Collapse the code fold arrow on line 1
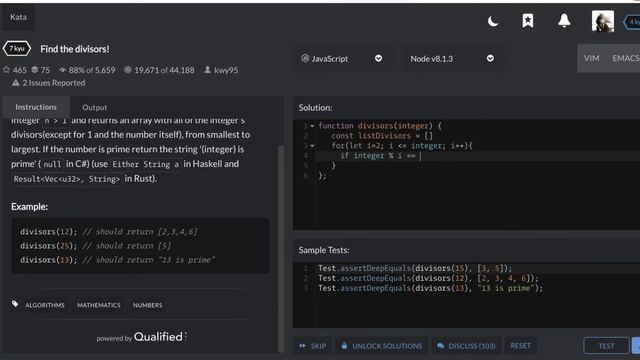The height and width of the screenshot is (360, 640). pyautogui.click(x=312, y=126)
